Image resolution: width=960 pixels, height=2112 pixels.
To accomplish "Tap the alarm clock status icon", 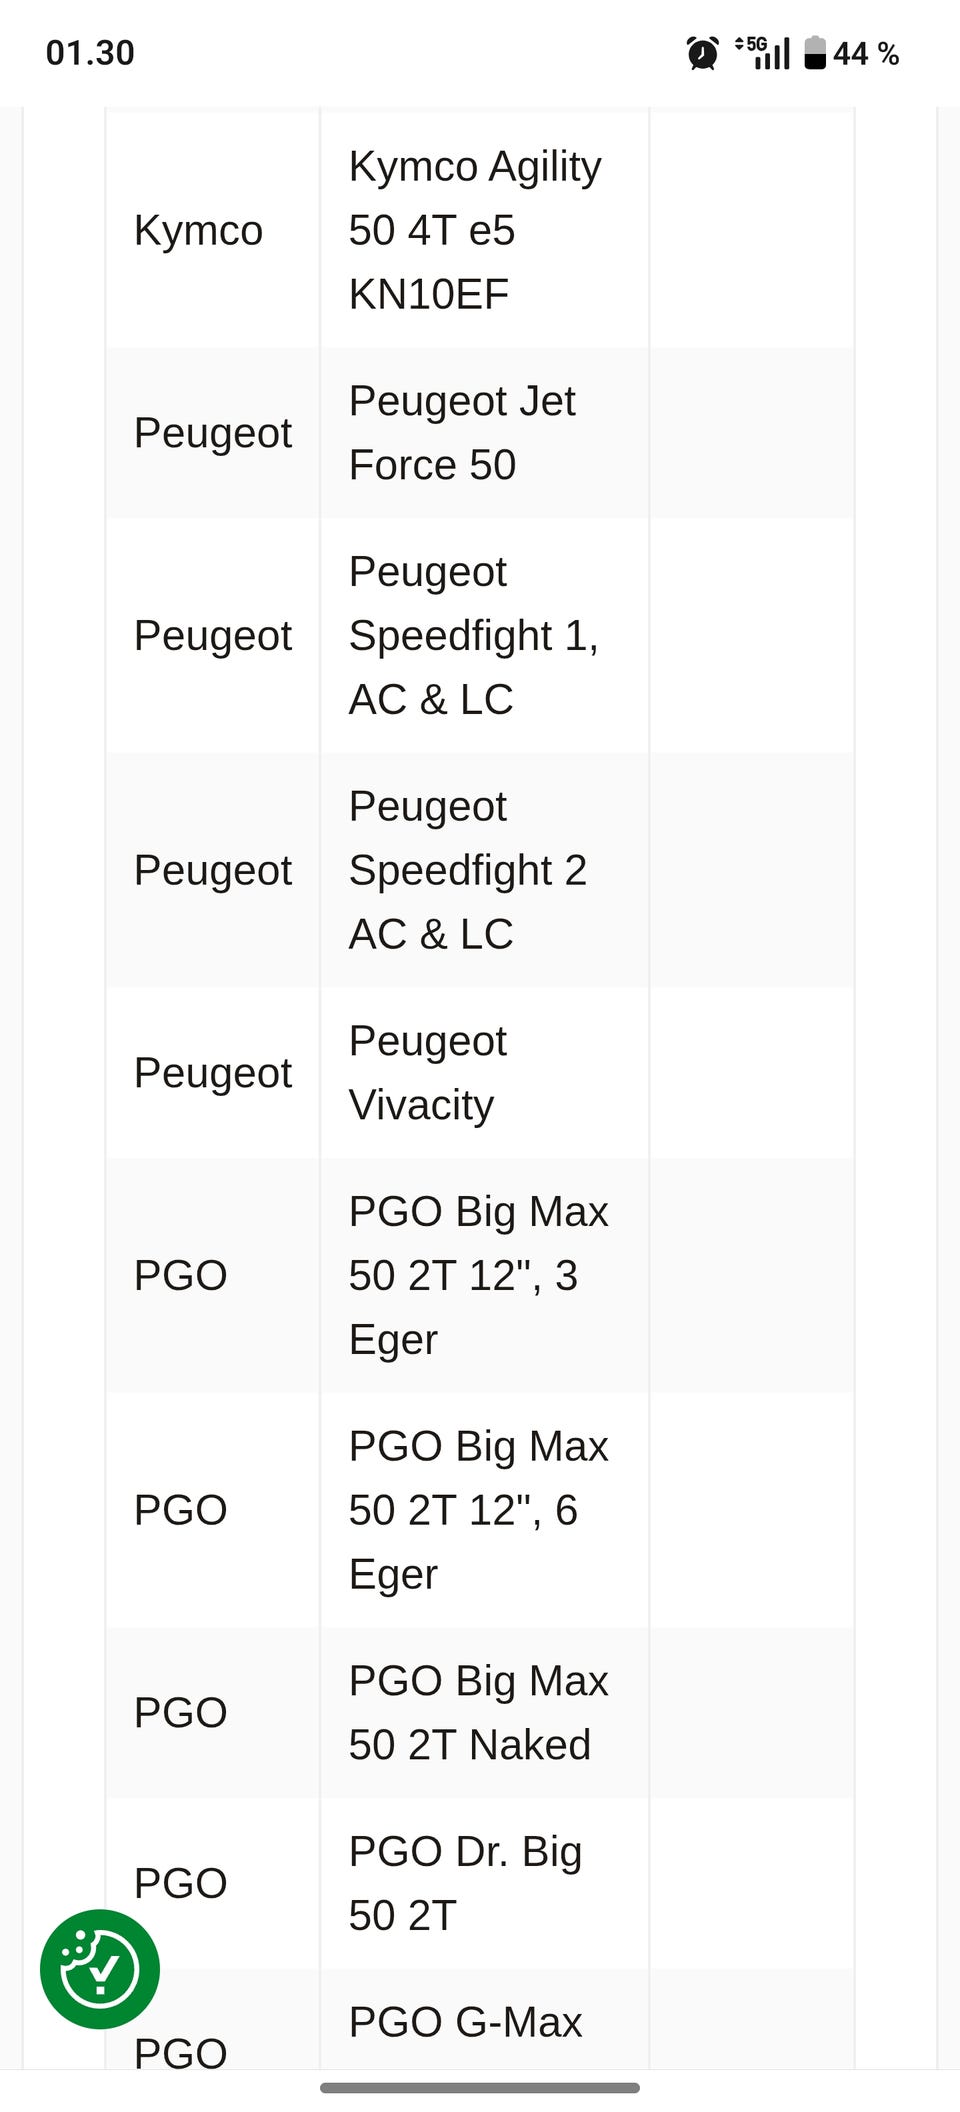I will point(702,53).
